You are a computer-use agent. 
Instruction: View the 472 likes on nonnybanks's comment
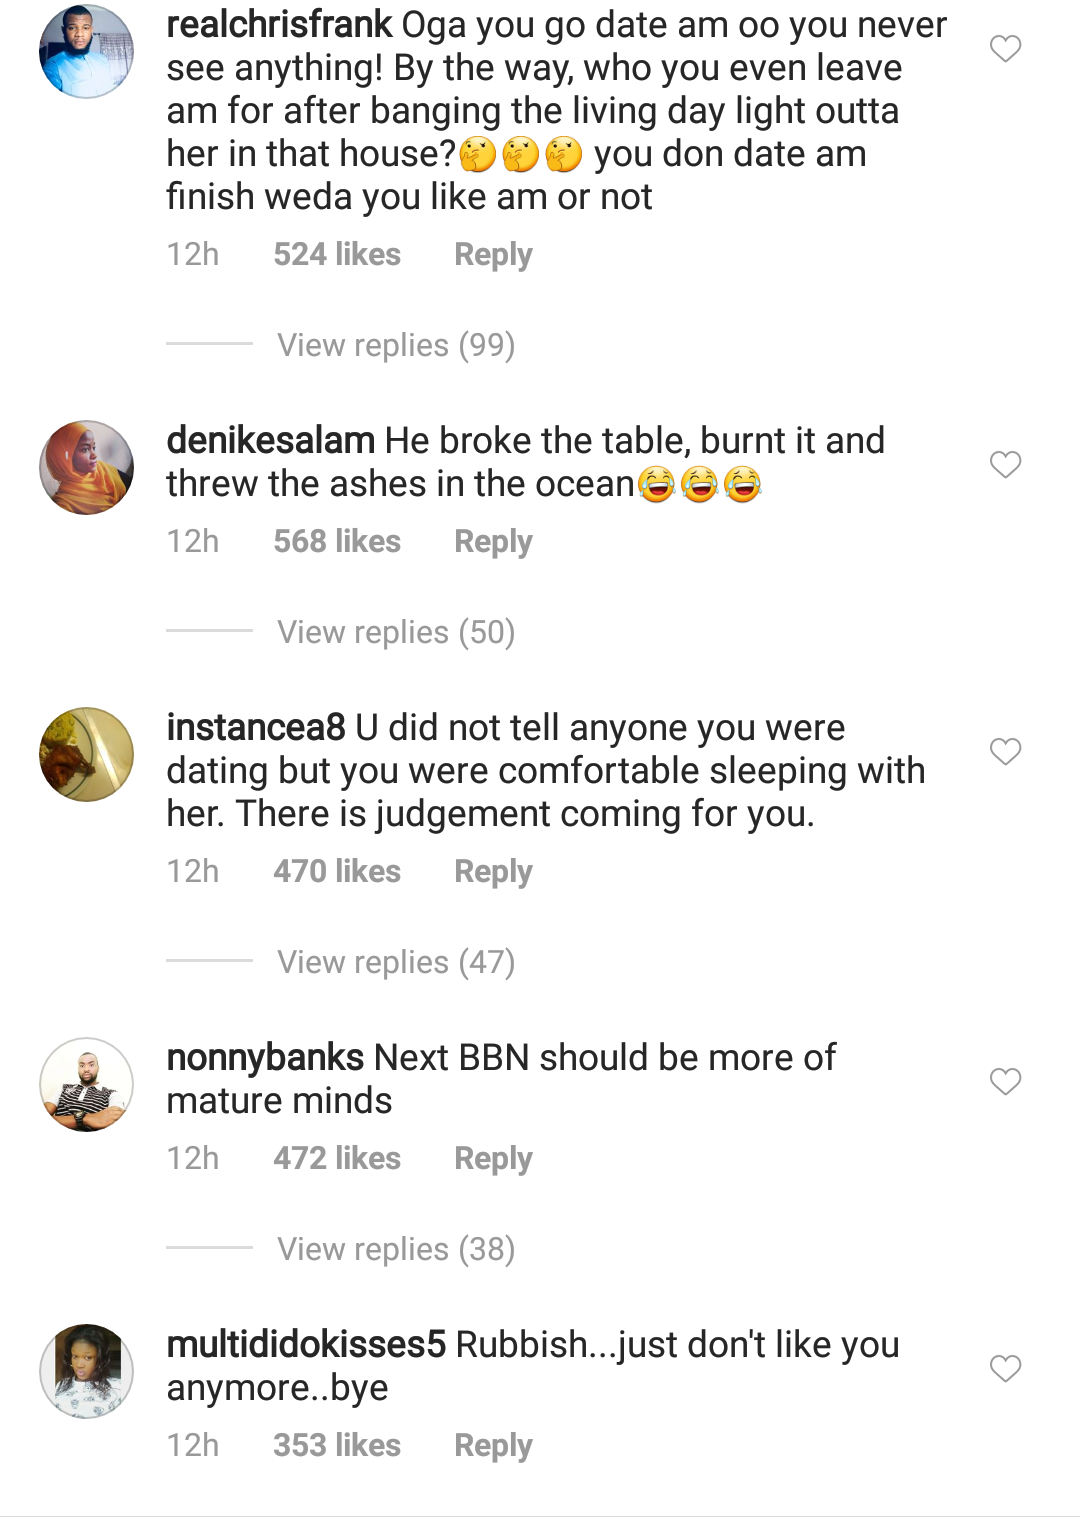pos(337,1159)
